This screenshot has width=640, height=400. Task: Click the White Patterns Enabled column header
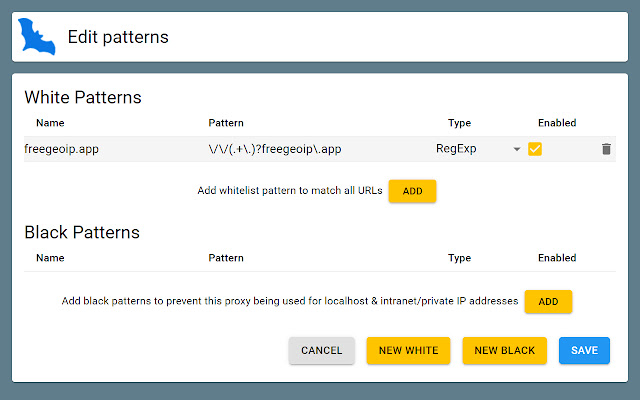[557, 123]
